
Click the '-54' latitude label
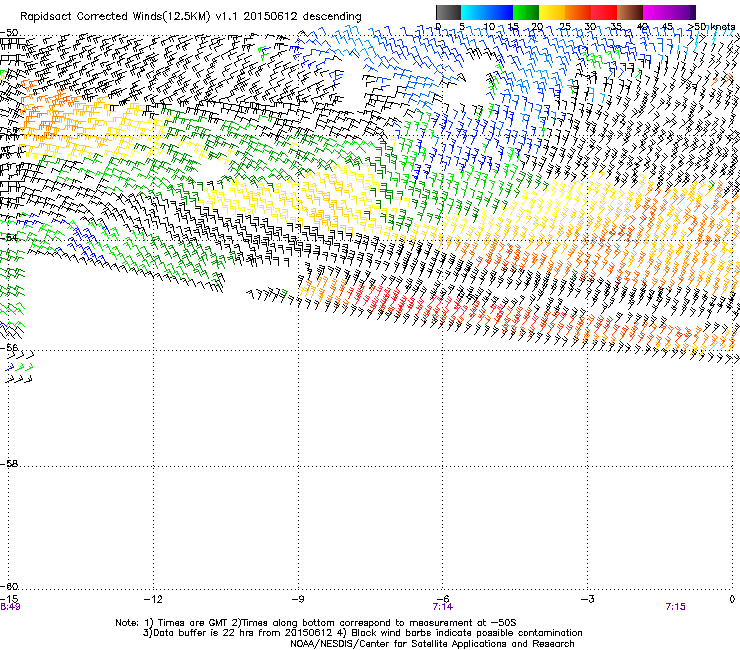click(x=9, y=237)
